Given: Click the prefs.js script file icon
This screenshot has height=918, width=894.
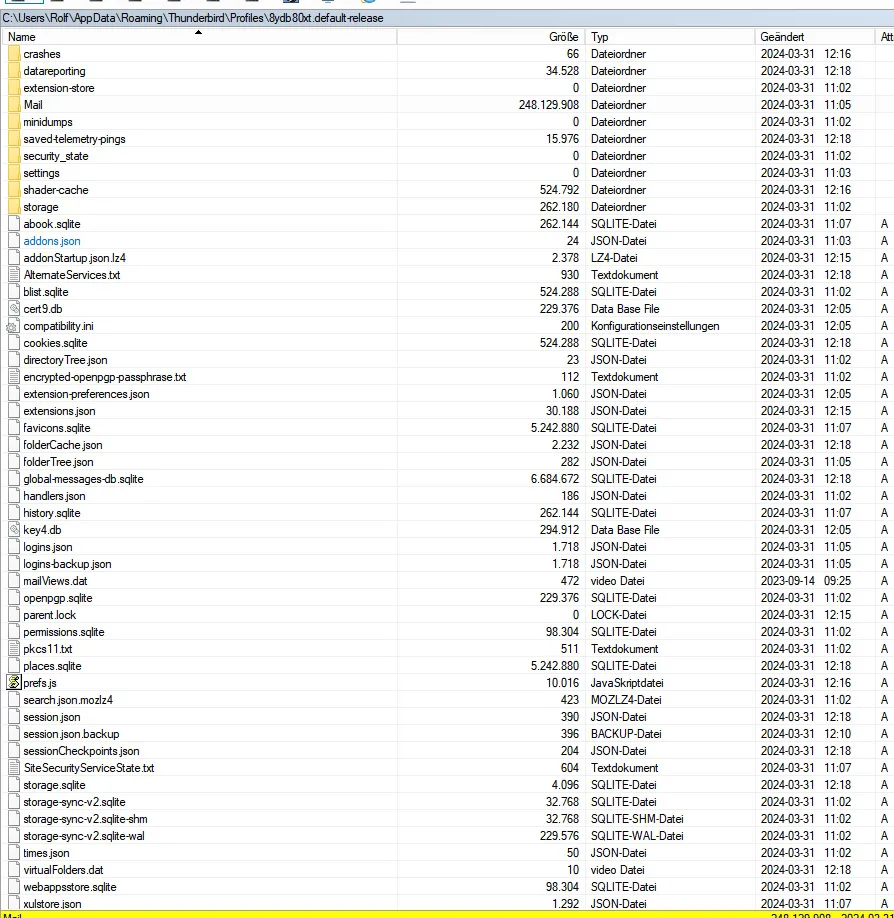Looking at the screenshot, I should 14,683.
